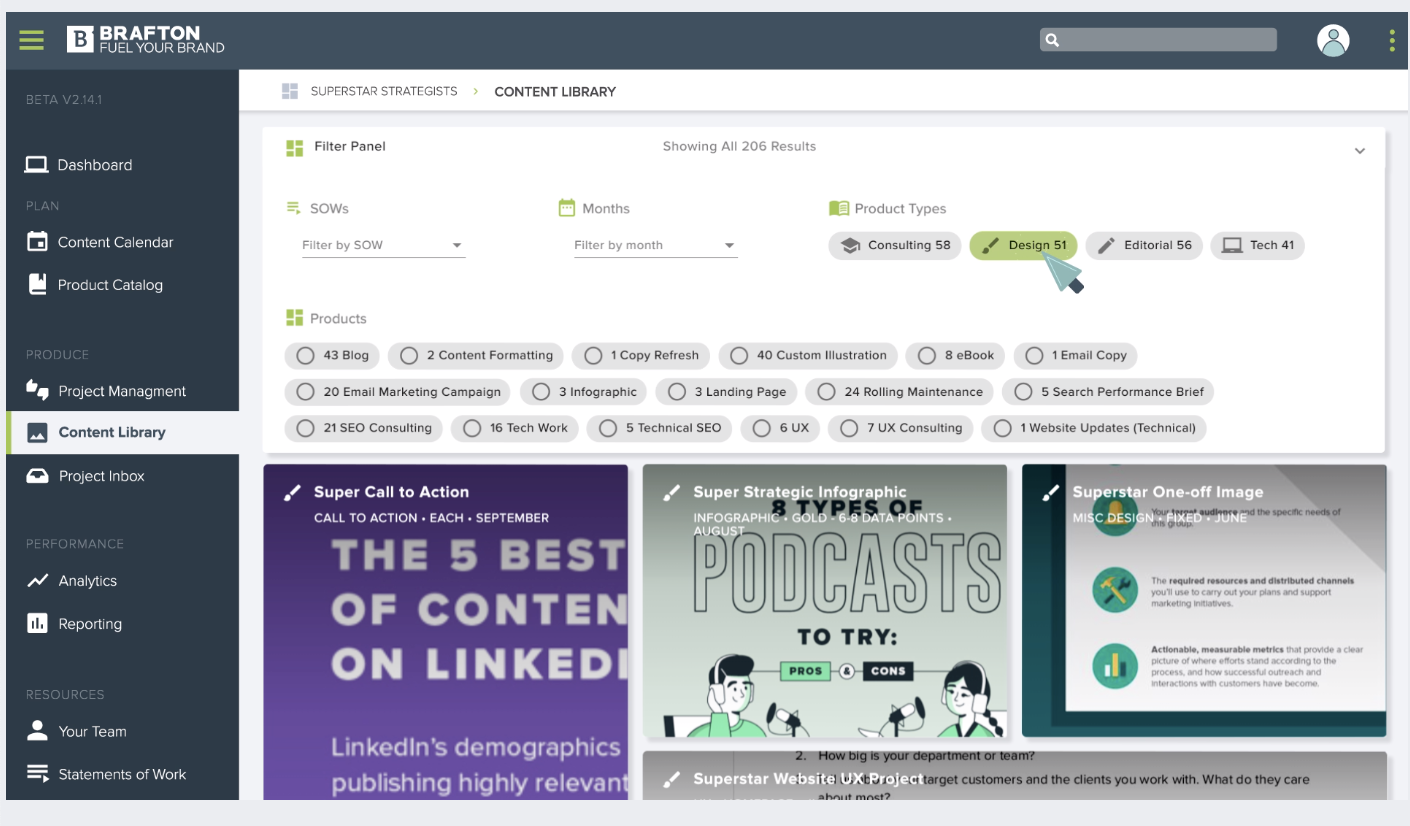Select the 43 Blog product radio button

304,355
